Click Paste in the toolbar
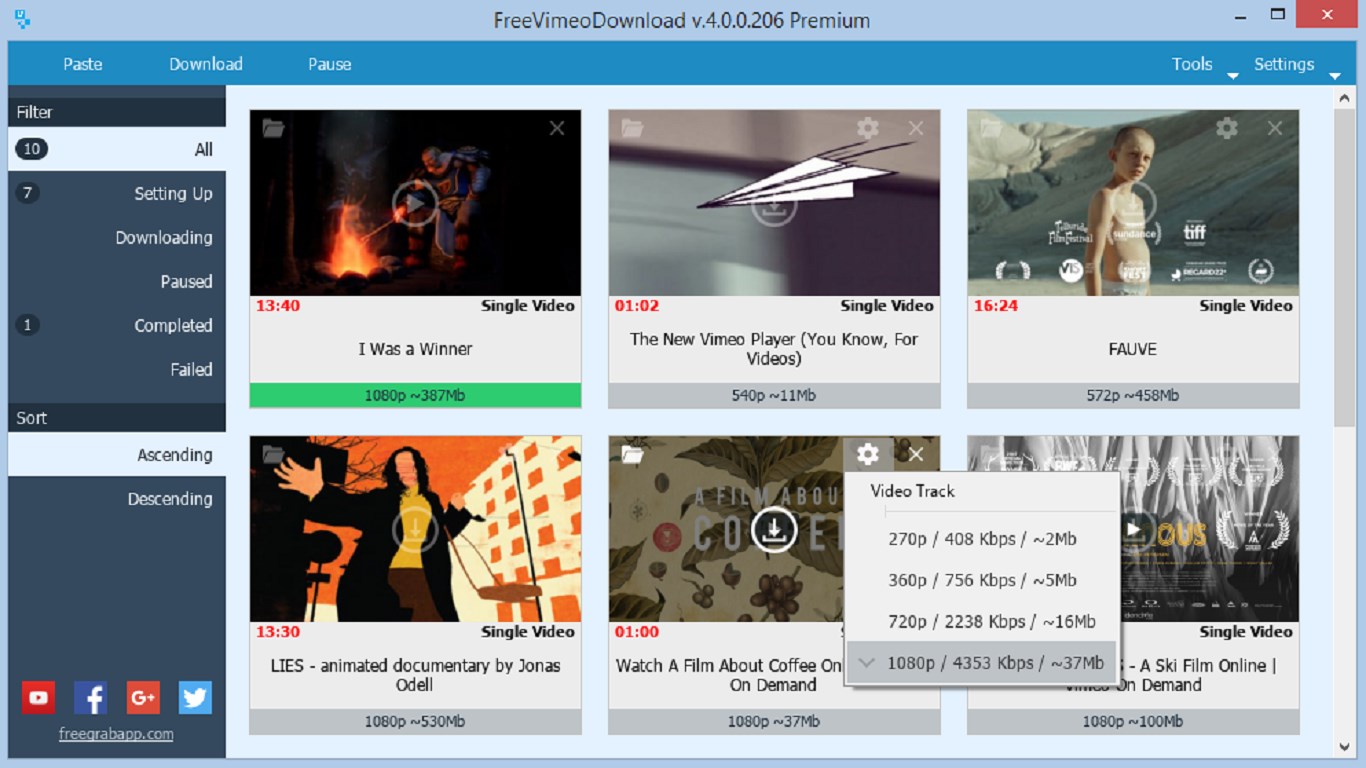The width and height of the screenshot is (1366, 768). (83, 64)
